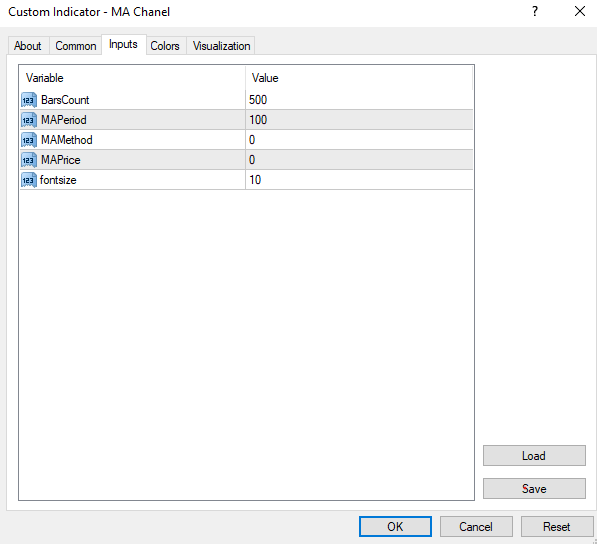Screen dimensions: 597x544
Task: Select the BarsCount value 500 field
Action: point(359,100)
